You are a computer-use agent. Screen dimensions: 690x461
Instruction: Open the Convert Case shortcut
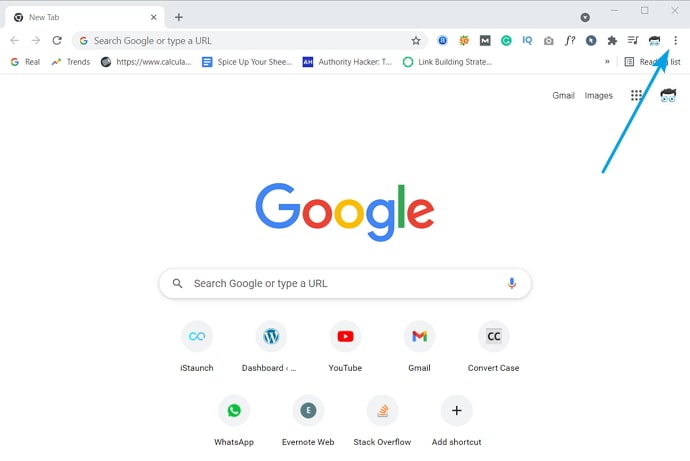[x=494, y=347]
